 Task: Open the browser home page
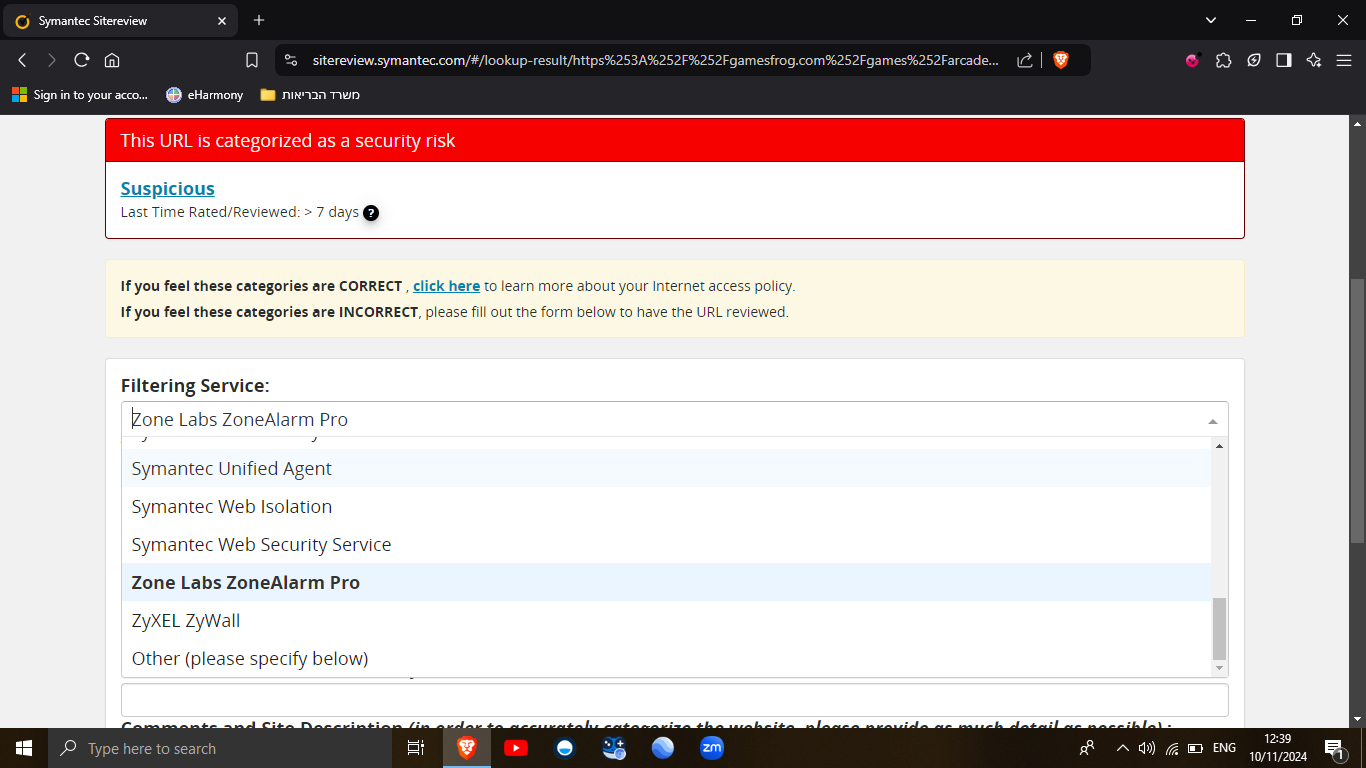point(112,60)
